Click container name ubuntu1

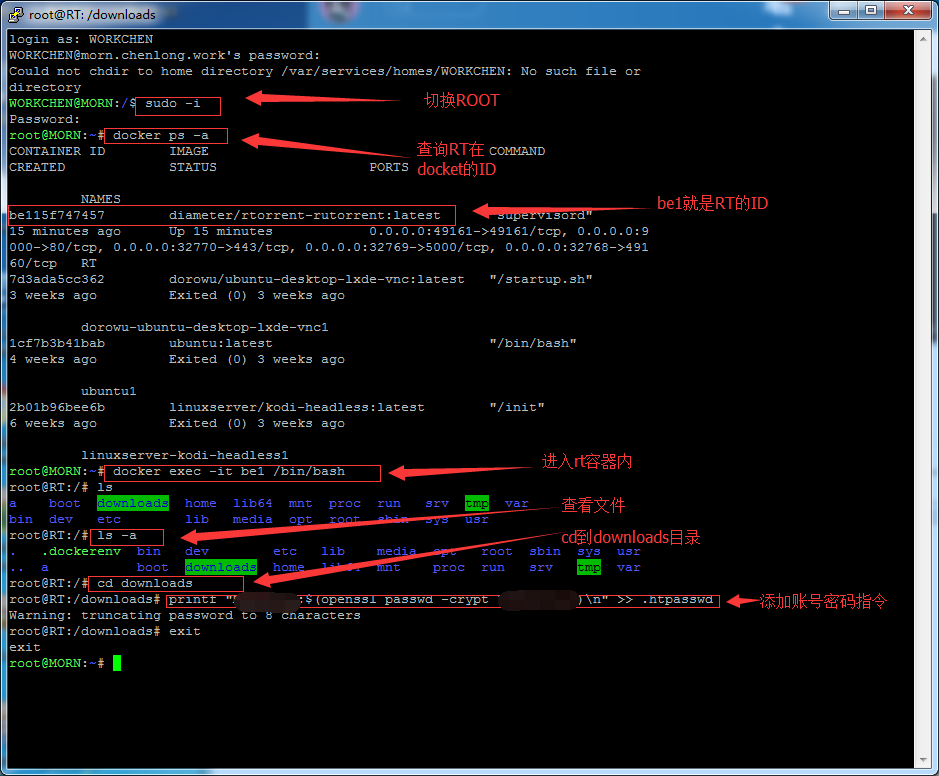108,391
